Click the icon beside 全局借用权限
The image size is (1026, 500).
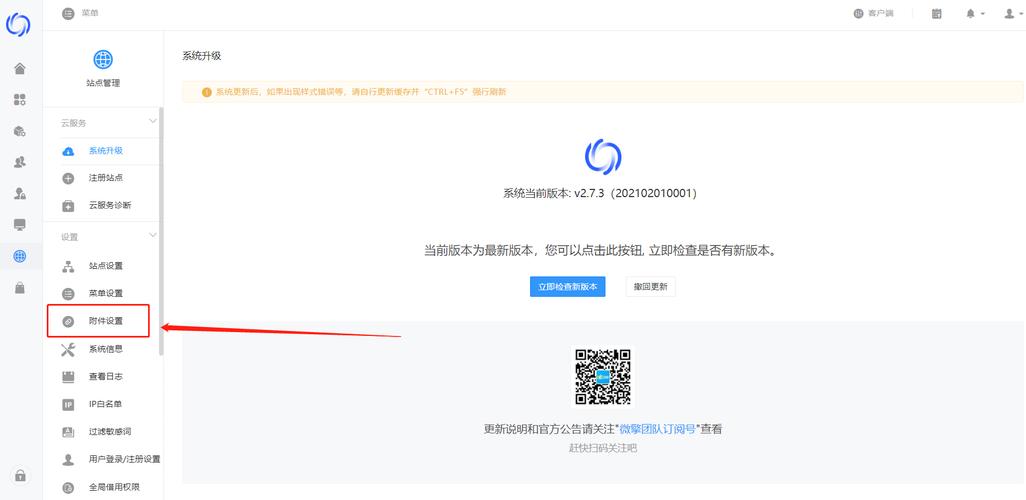click(68, 488)
